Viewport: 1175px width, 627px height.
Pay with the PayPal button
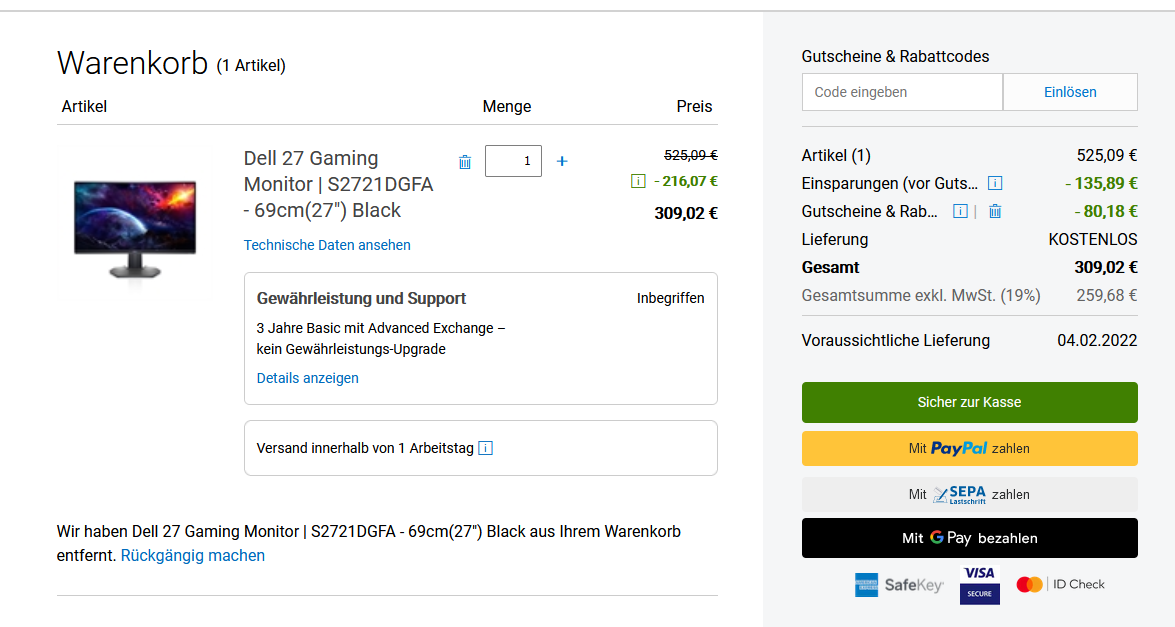tap(970, 448)
